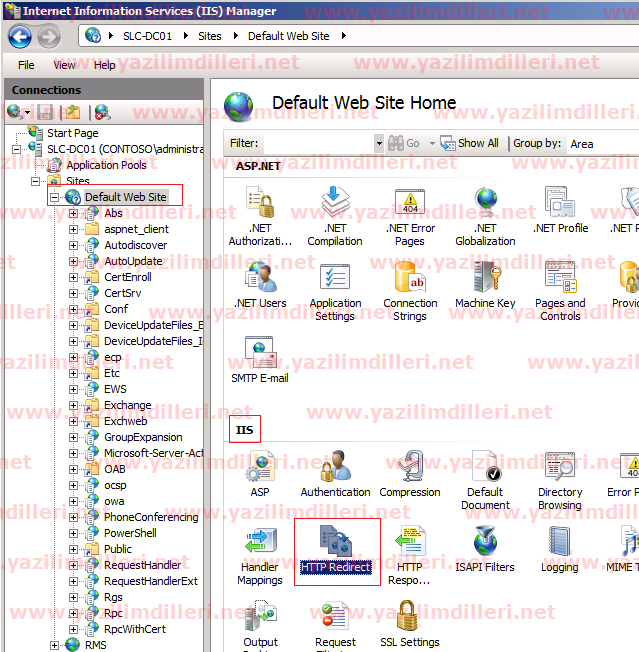Screen dimensions: 639x652
Task: Open the .NET Profile feature
Action: (560, 210)
